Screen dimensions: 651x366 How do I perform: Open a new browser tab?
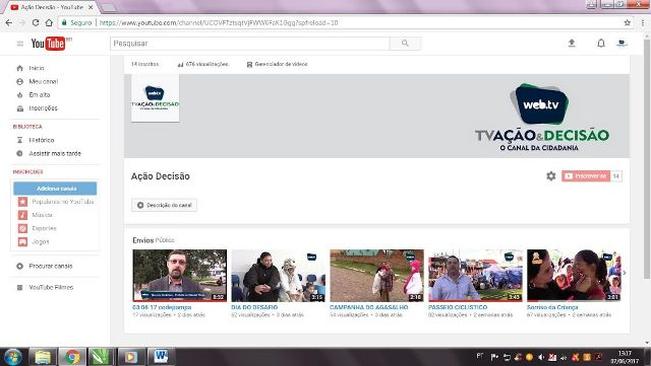coord(109,7)
